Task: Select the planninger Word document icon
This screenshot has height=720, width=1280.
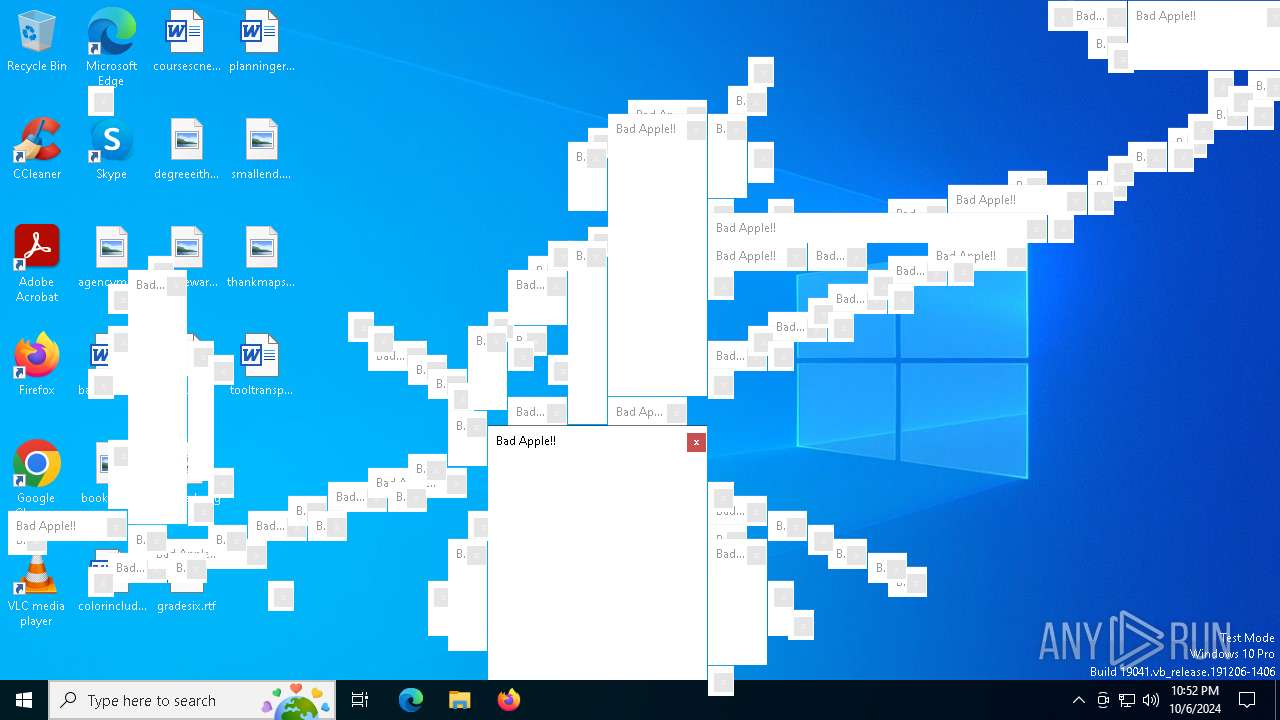Action: pyautogui.click(x=261, y=42)
